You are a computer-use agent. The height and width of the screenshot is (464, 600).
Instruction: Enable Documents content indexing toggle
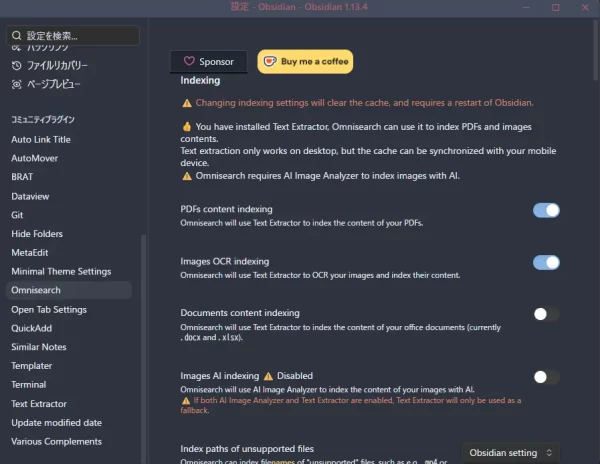[x=546, y=314]
